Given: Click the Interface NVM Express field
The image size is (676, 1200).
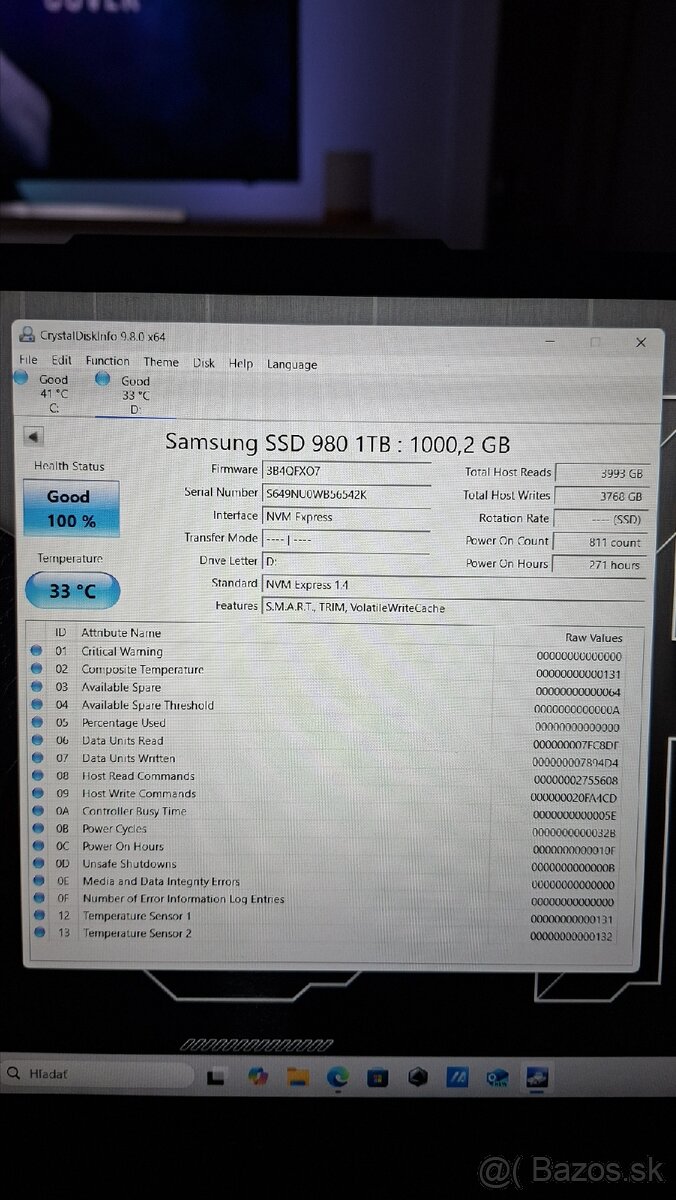Looking at the screenshot, I should [x=346, y=516].
